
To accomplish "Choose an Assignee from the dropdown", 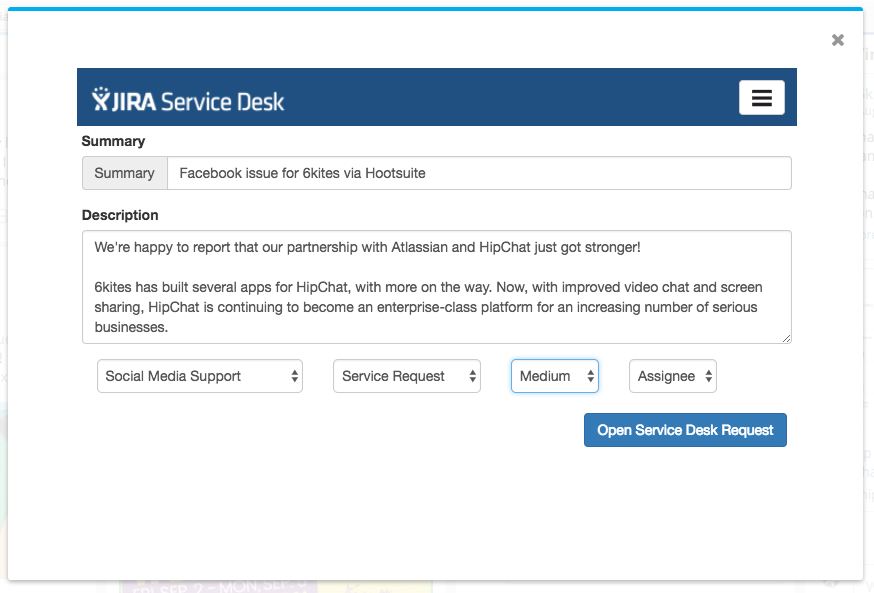I will pos(673,376).
